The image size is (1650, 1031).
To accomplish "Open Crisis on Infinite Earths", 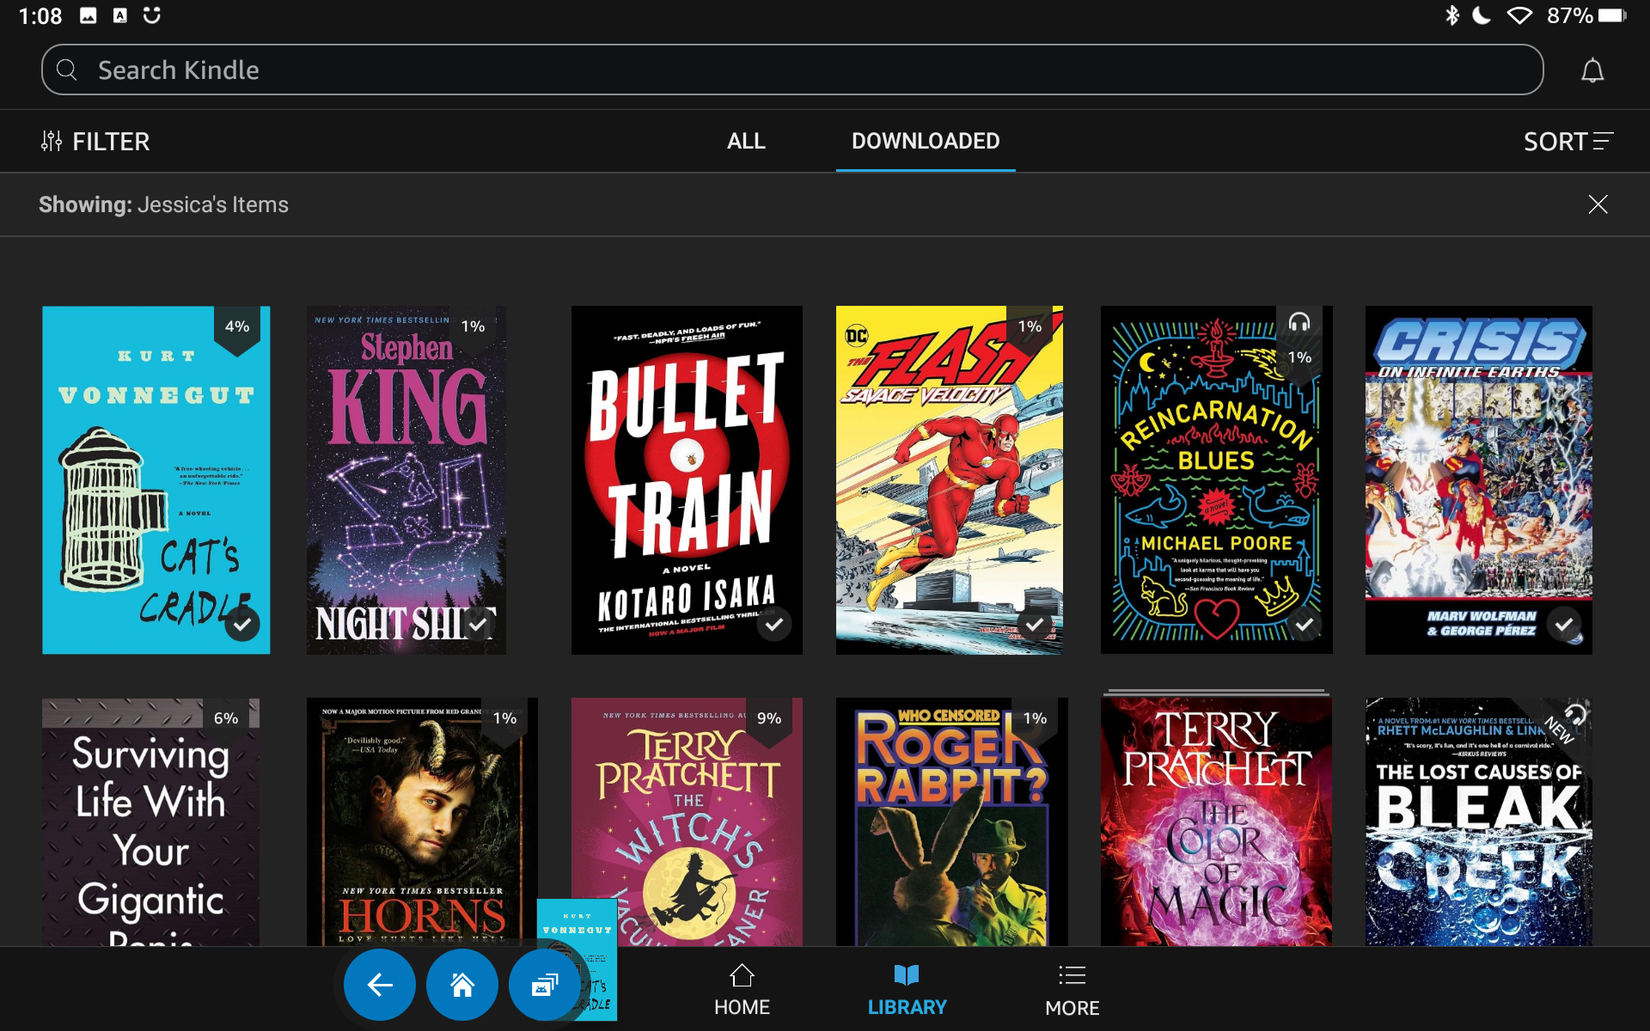I will [x=1478, y=480].
